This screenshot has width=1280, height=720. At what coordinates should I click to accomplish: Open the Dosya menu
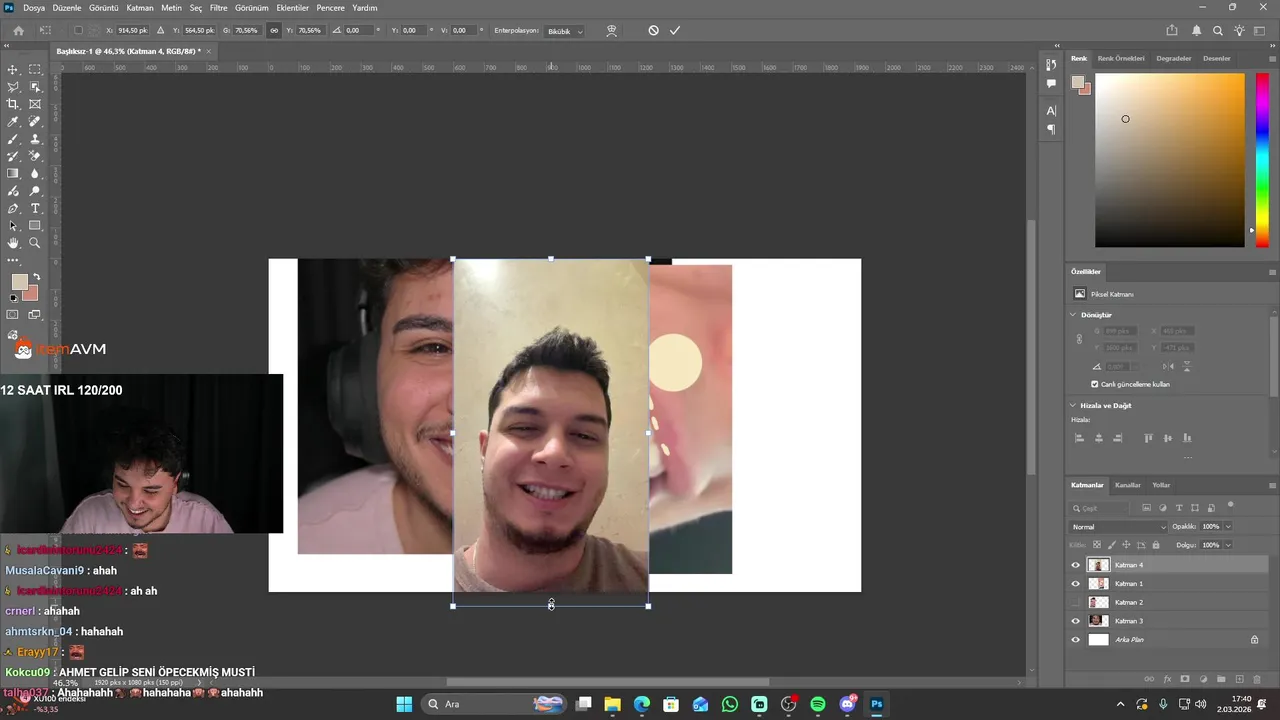34,8
